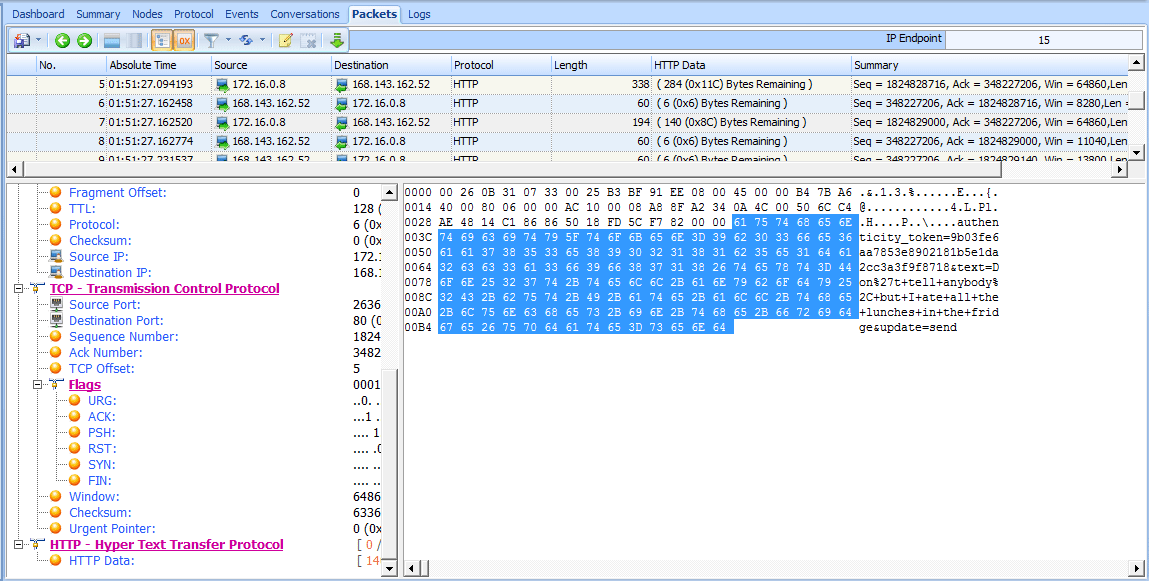Image resolution: width=1149 pixels, height=581 pixels.
Task: Select the Sequence Number field
Action: pos(123,337)
